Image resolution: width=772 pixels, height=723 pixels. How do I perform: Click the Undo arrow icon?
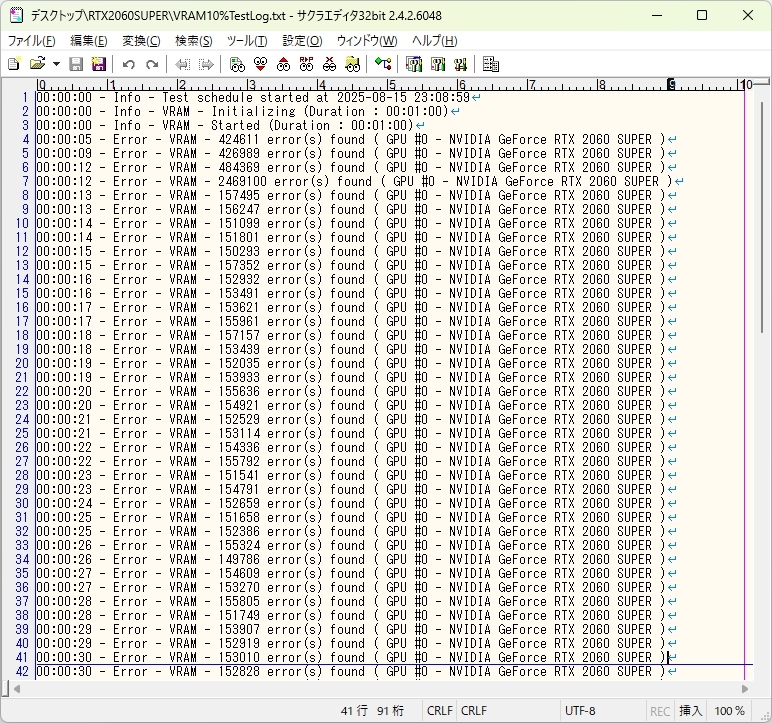pyautogui.click(x=128, y=64)
